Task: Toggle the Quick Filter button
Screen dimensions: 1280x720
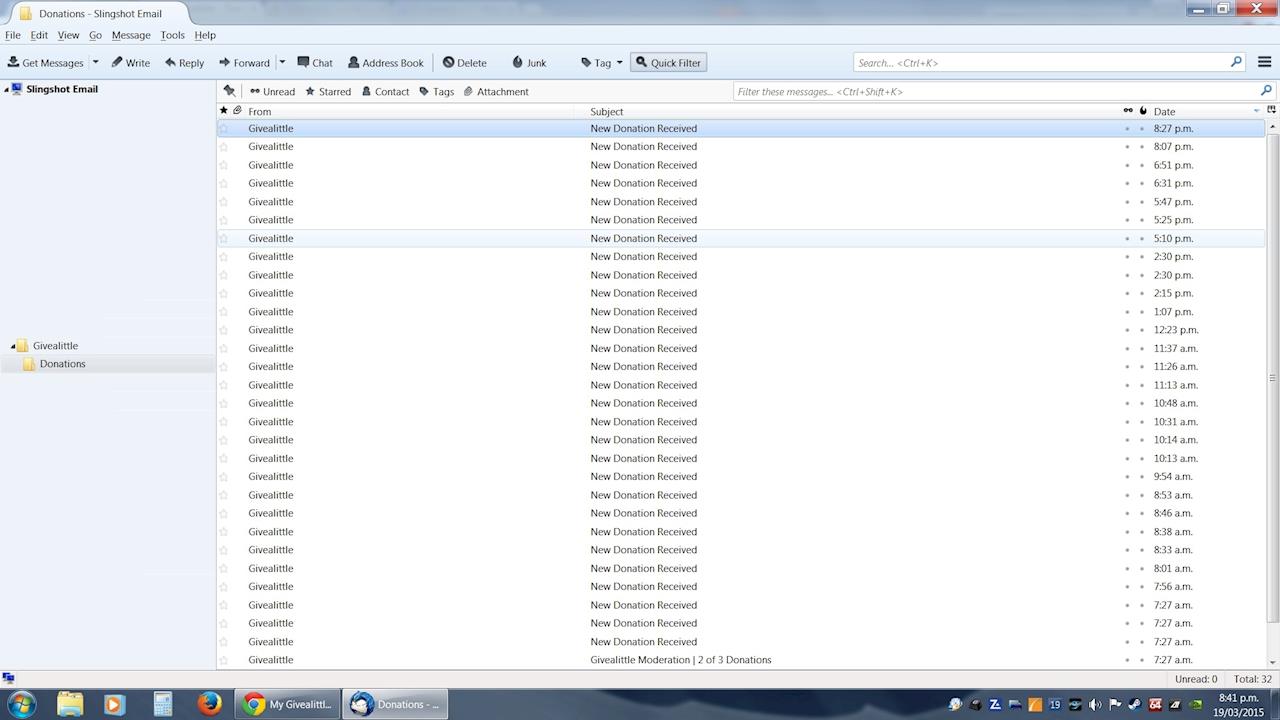Action: pos(667,62)
